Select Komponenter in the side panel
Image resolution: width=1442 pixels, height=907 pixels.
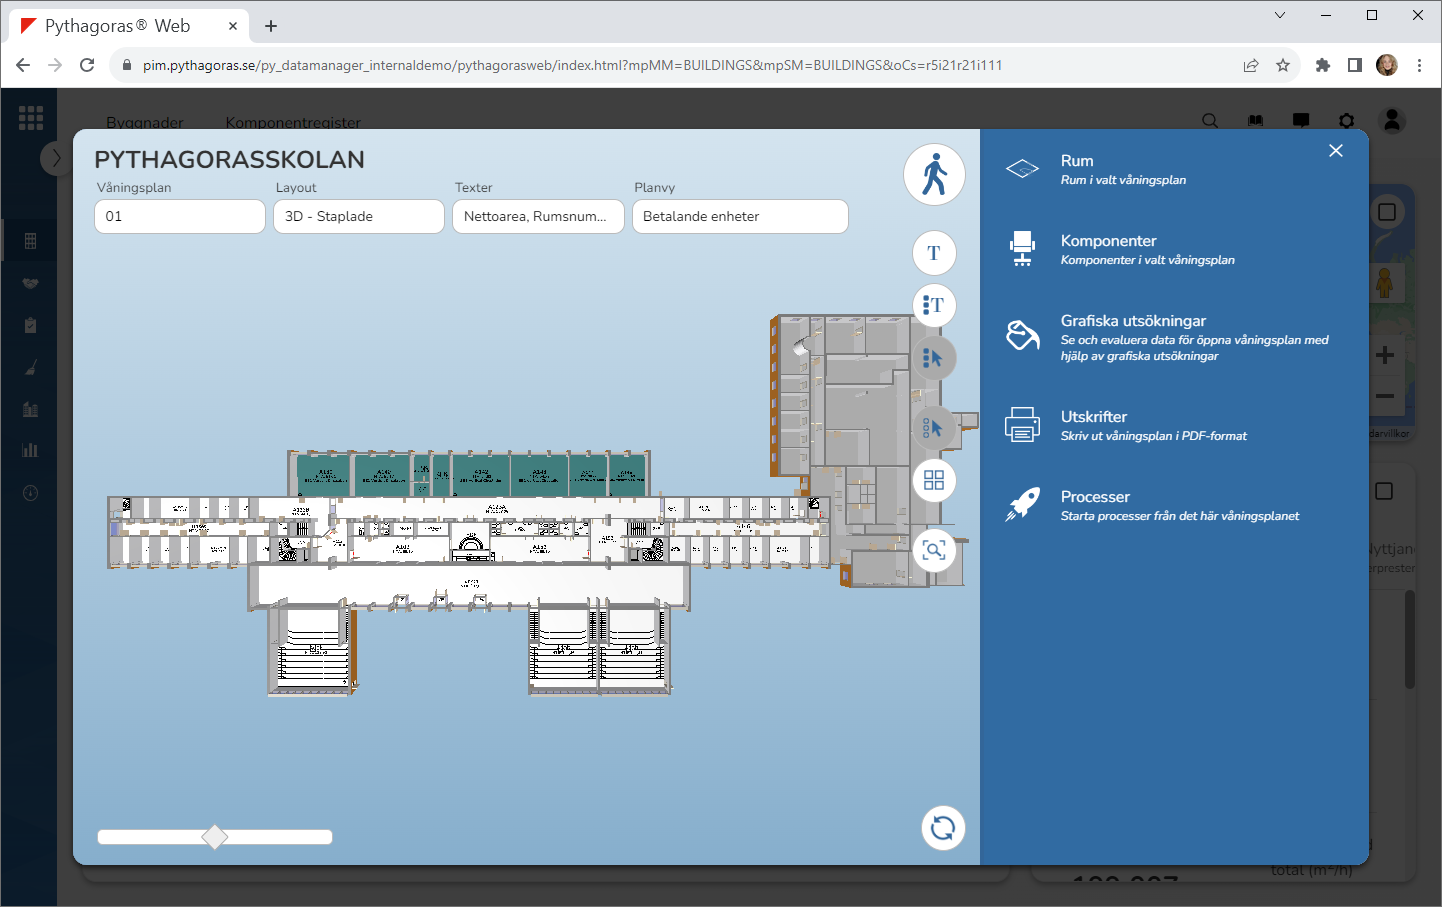[1108, 241]
